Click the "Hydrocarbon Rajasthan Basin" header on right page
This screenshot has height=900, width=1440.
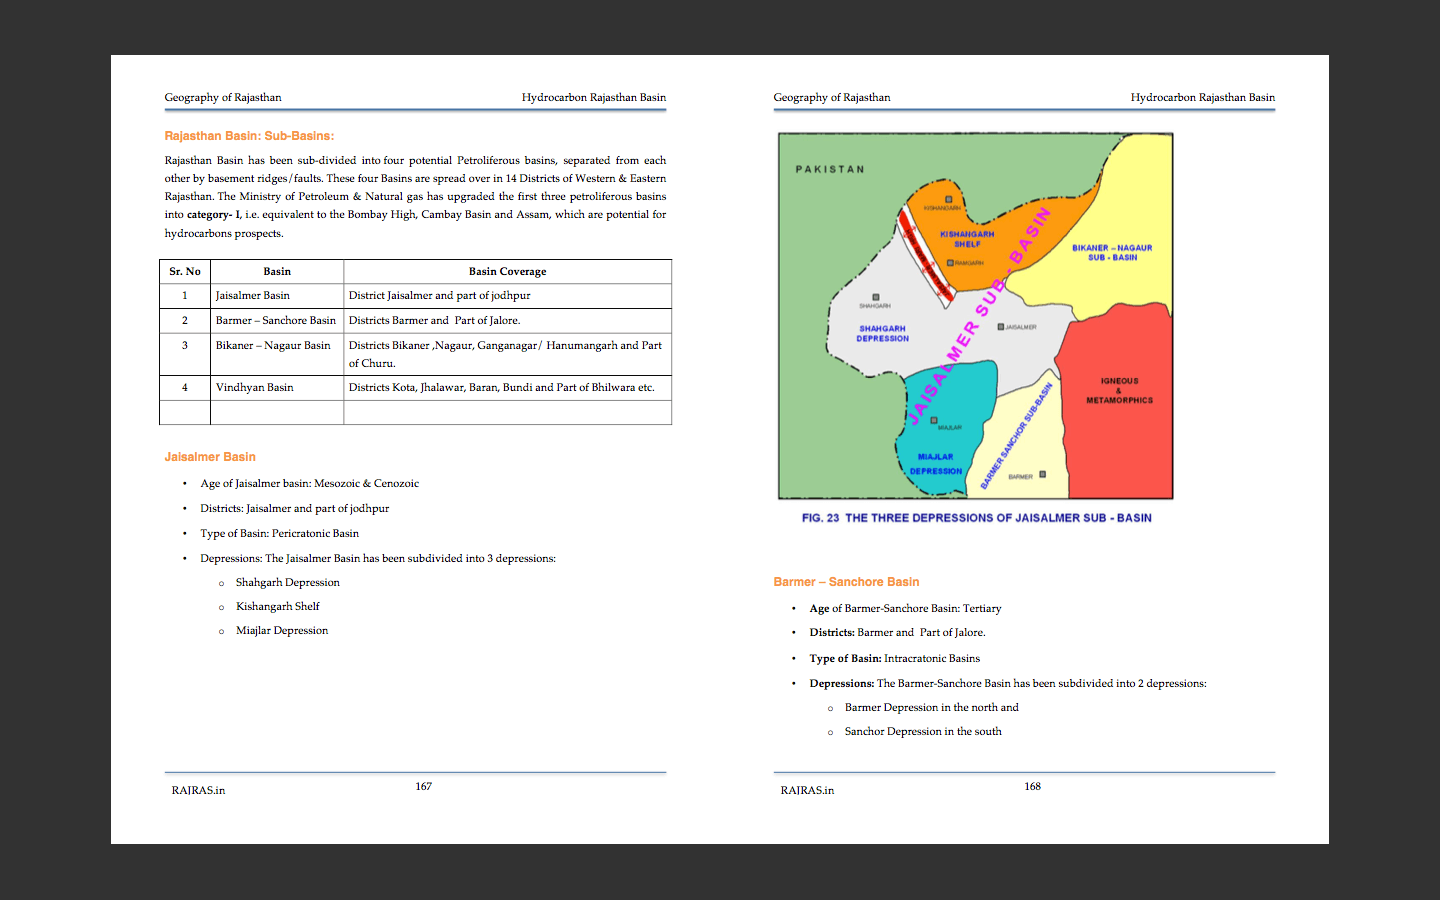1202,97
